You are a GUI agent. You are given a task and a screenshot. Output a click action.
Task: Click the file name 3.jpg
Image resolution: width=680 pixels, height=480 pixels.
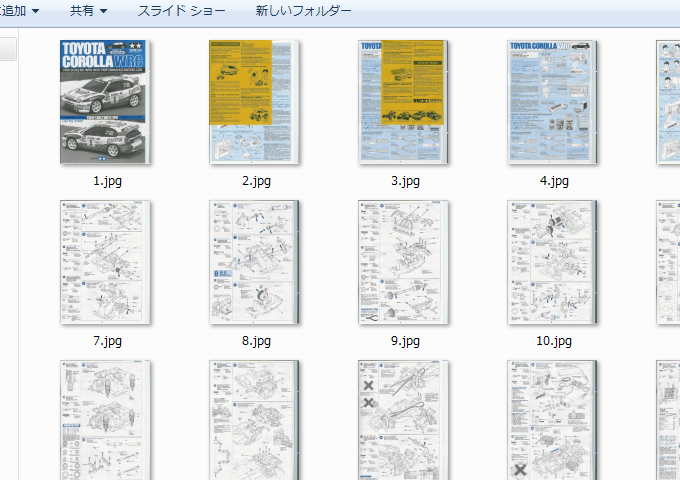pos(405,181)
